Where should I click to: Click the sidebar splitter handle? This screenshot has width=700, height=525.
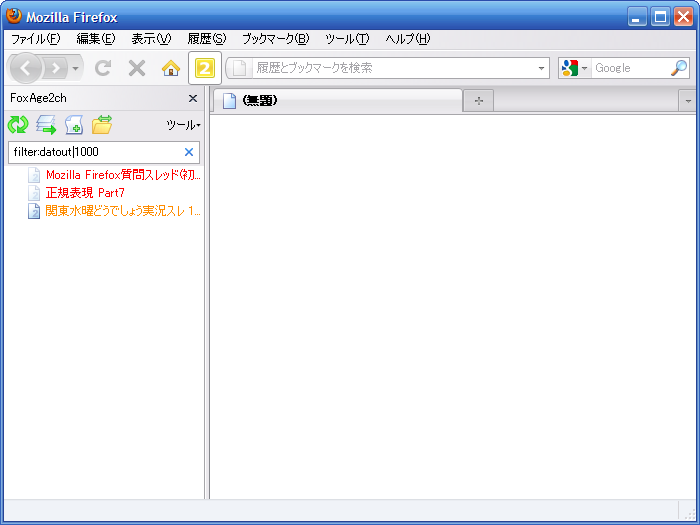point(207,292)
